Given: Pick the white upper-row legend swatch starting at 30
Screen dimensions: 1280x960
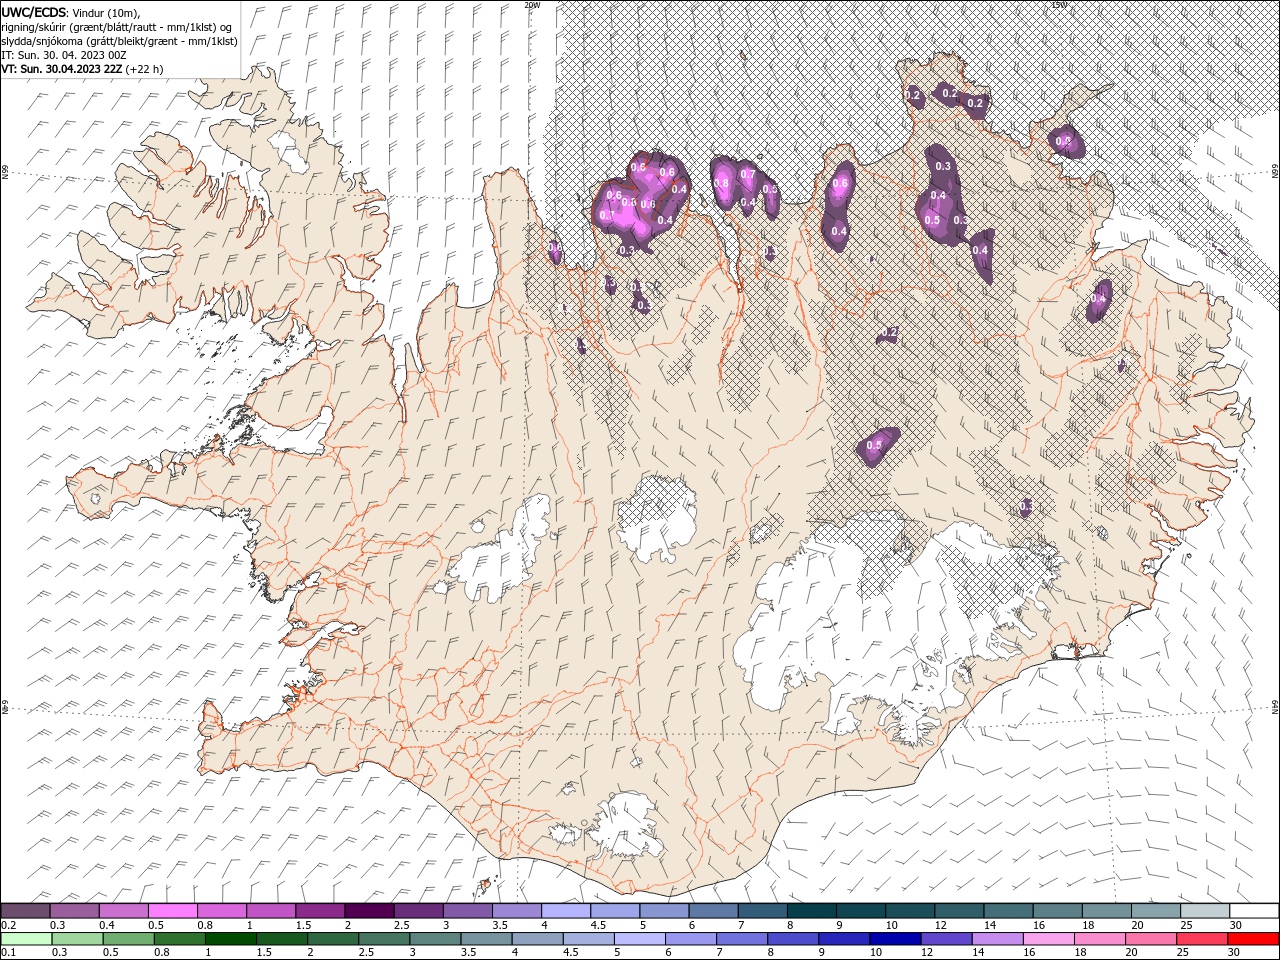Looking at the screenshot, I should (1253, 911).
